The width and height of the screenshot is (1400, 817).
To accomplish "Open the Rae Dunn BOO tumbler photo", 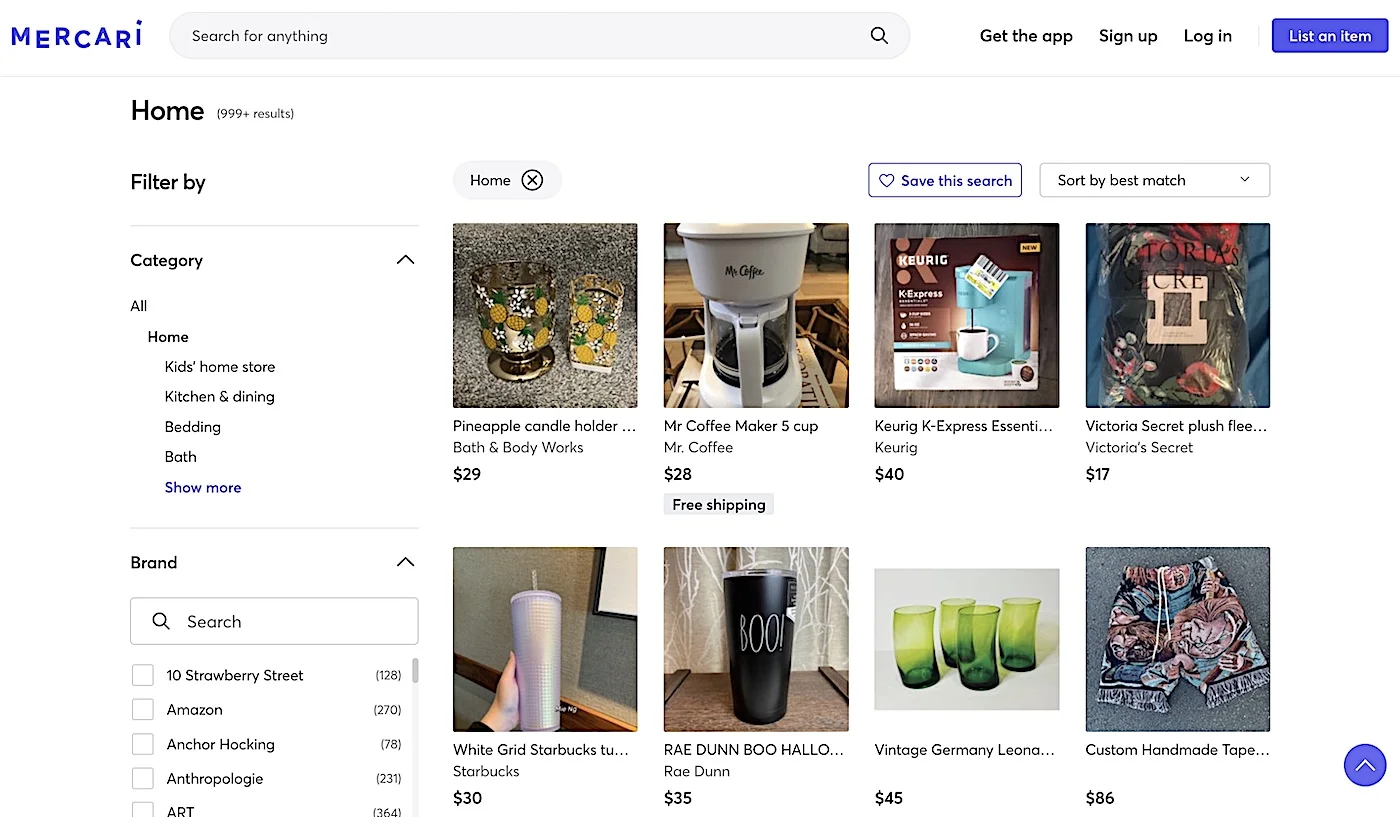I will pyautogui.click(x=756, y=639).
